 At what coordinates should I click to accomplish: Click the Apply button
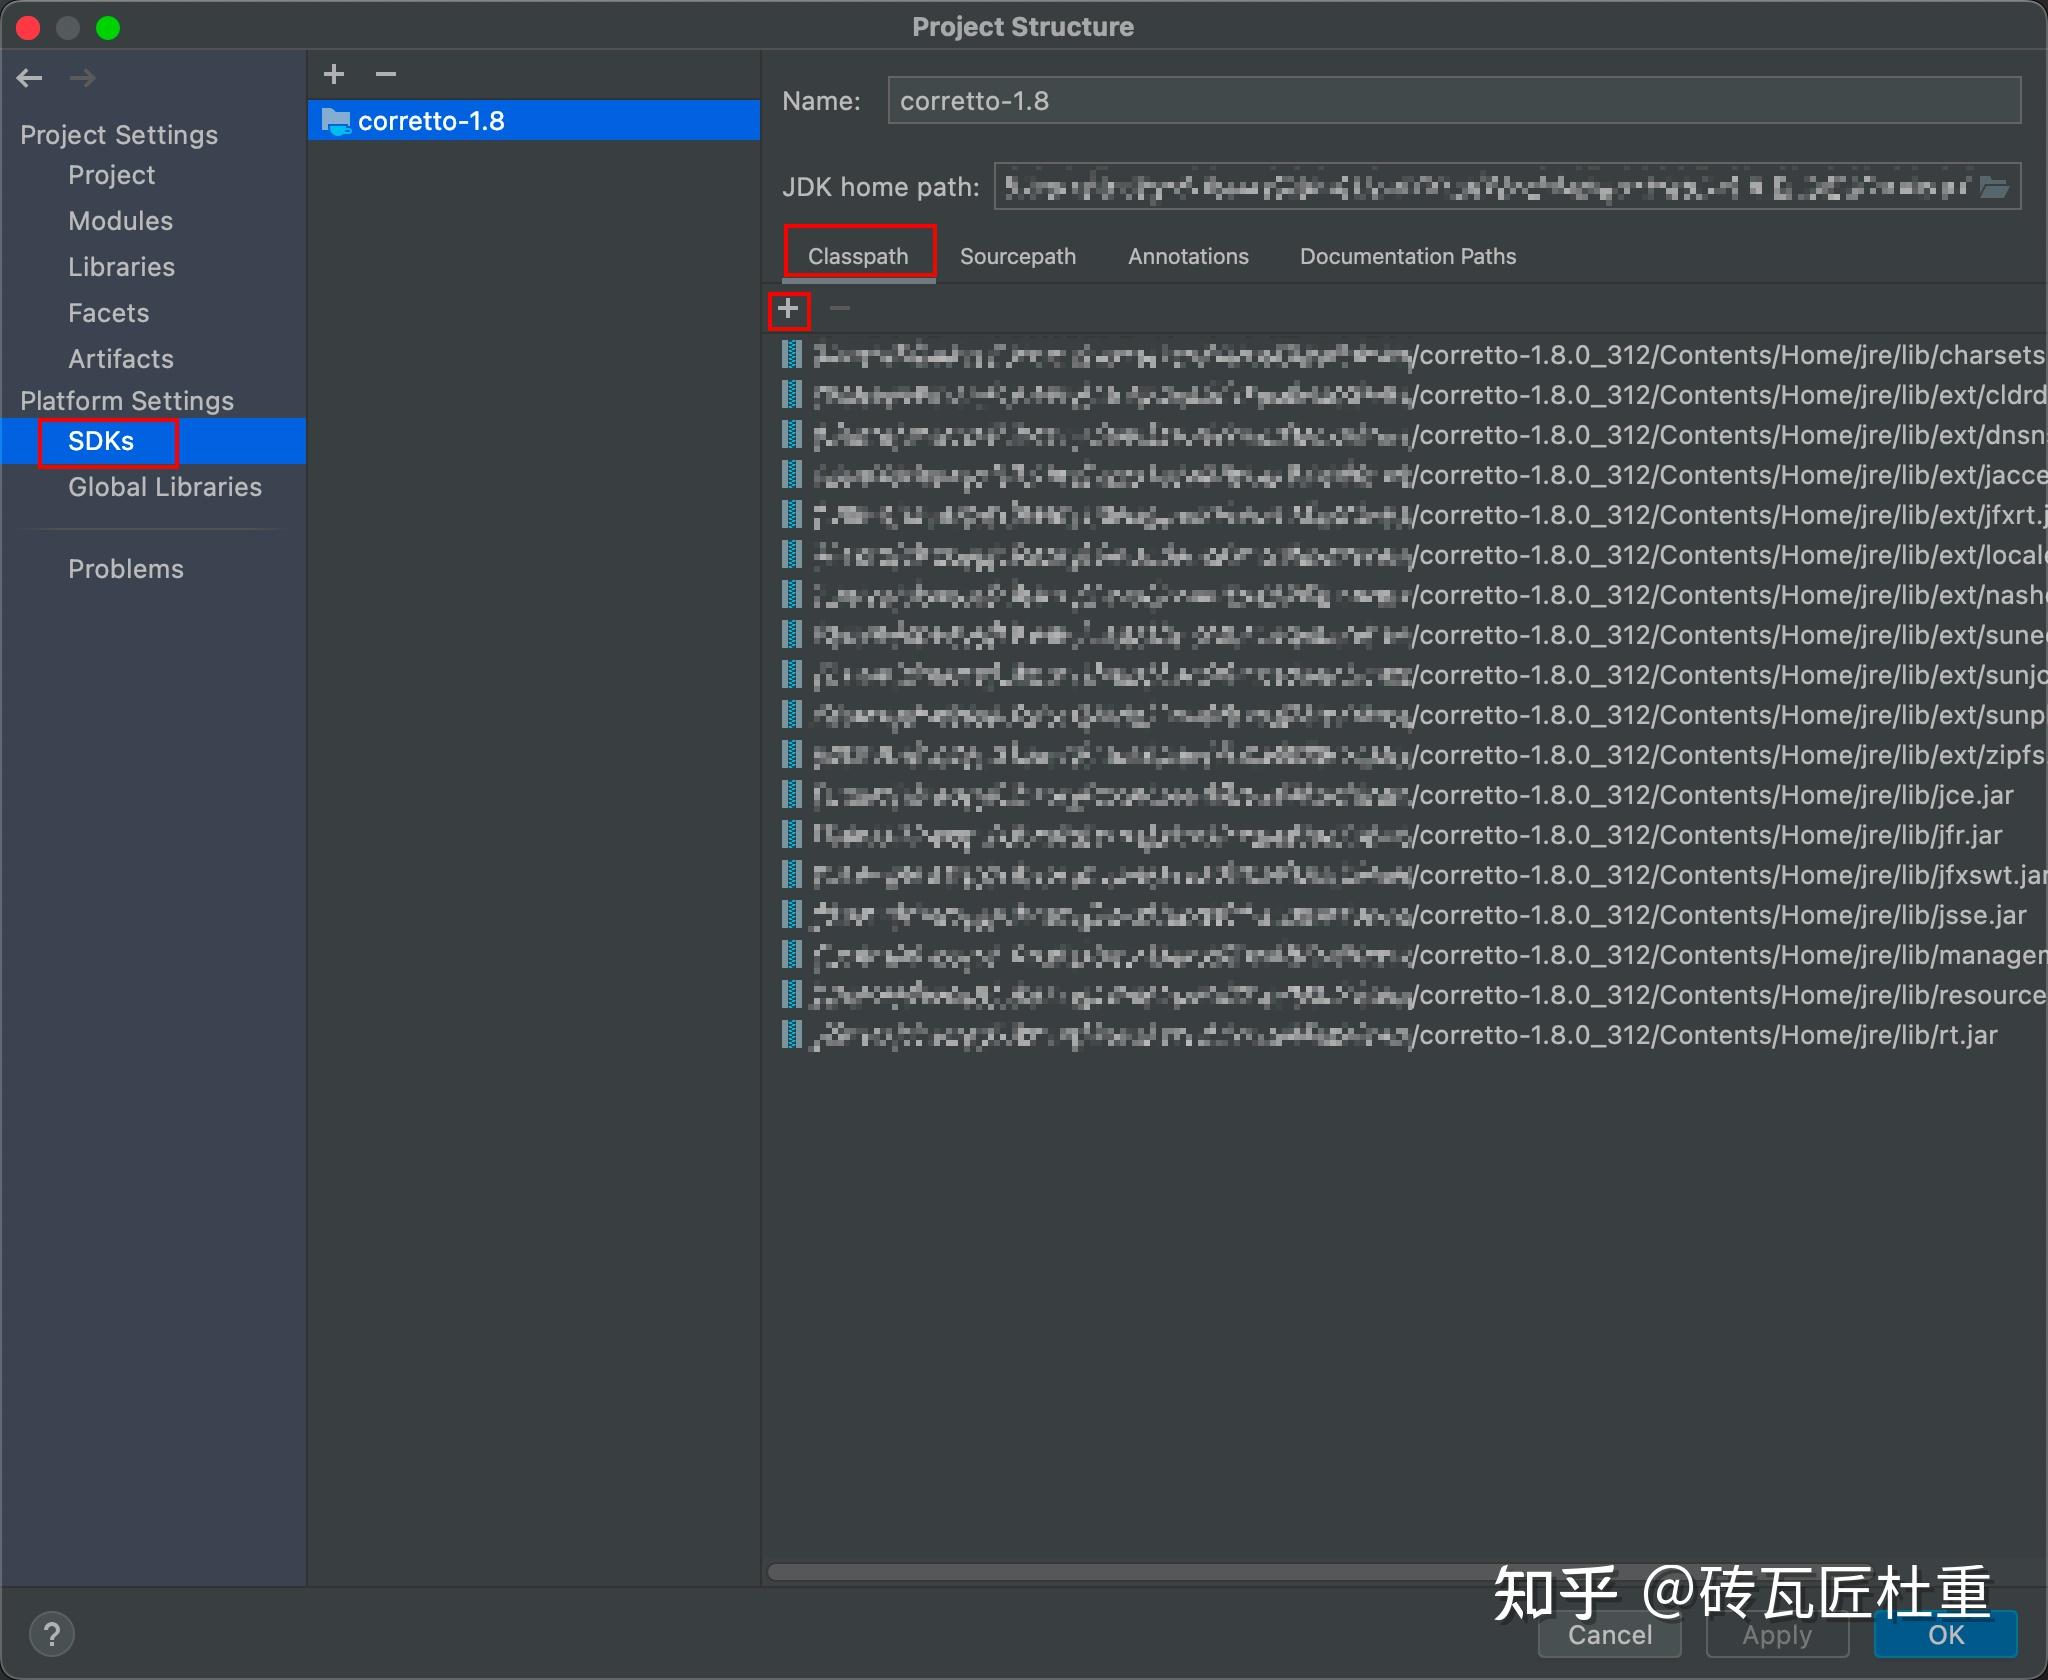[x=1777, y=1635]
